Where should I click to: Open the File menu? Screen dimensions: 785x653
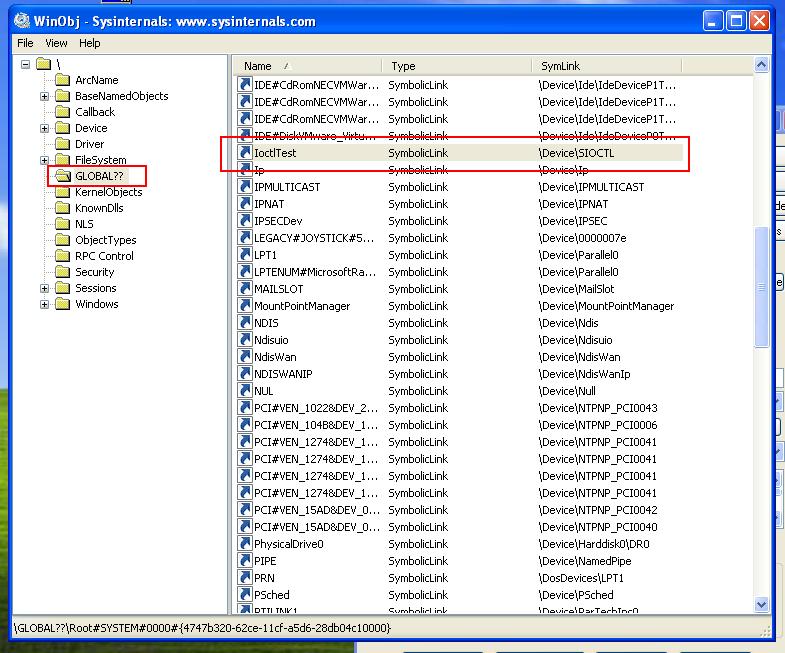pyautogui.click(x=25, y=43)
